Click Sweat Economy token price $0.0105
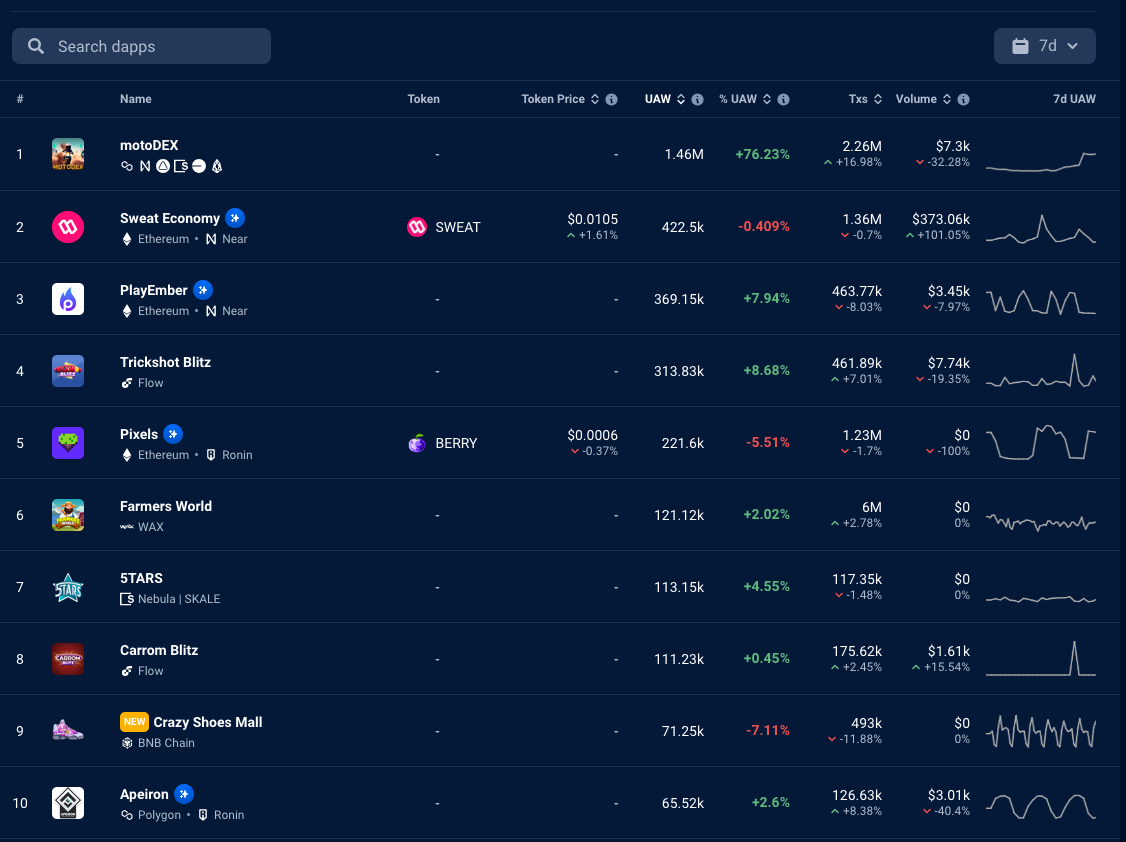The height and width of the screenshot is (842, 1126). (x=592, y=219)
